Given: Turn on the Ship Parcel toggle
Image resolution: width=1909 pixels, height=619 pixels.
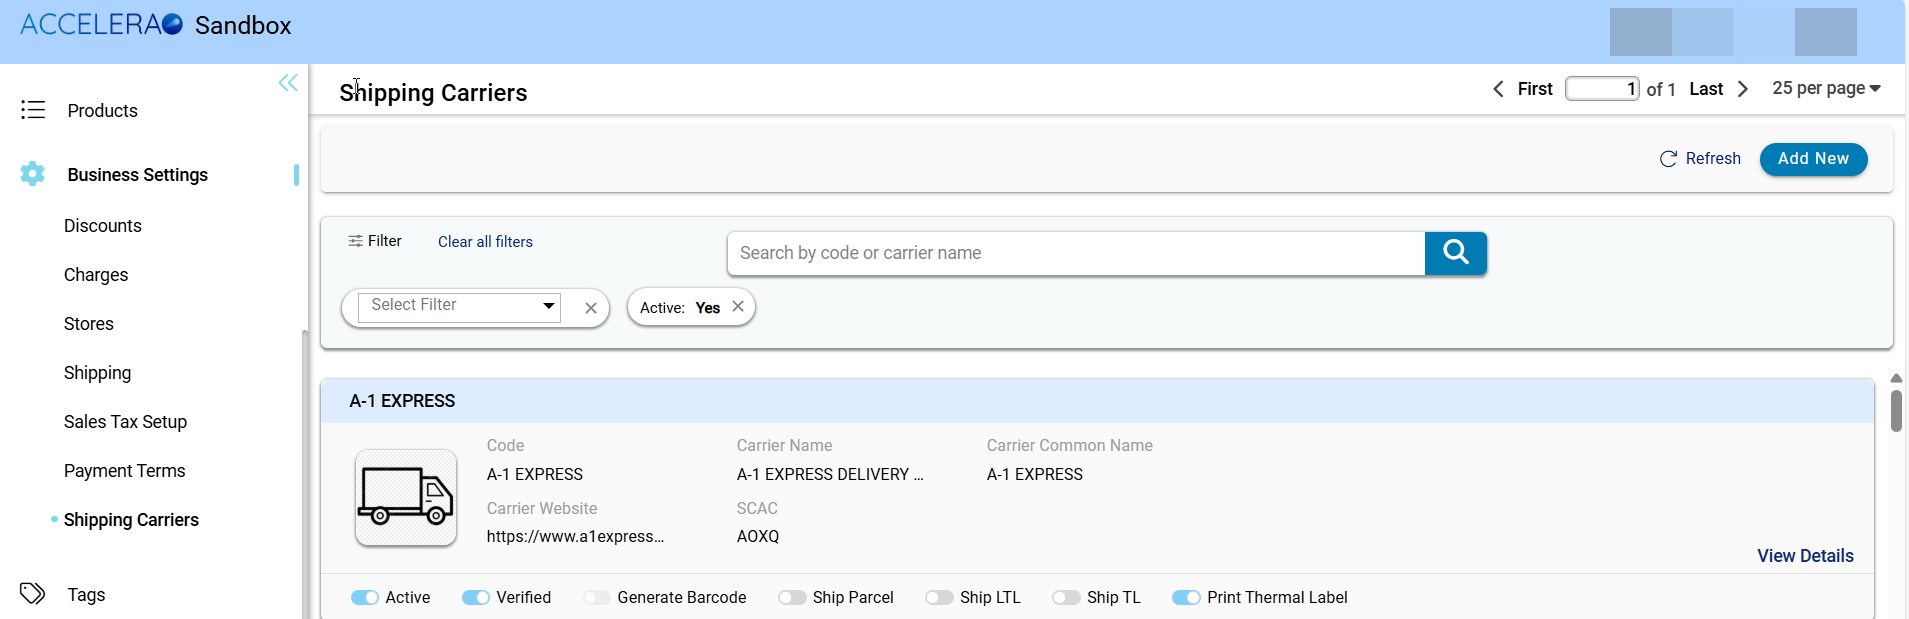Looking at the screenshot, I should coord(792,598).
